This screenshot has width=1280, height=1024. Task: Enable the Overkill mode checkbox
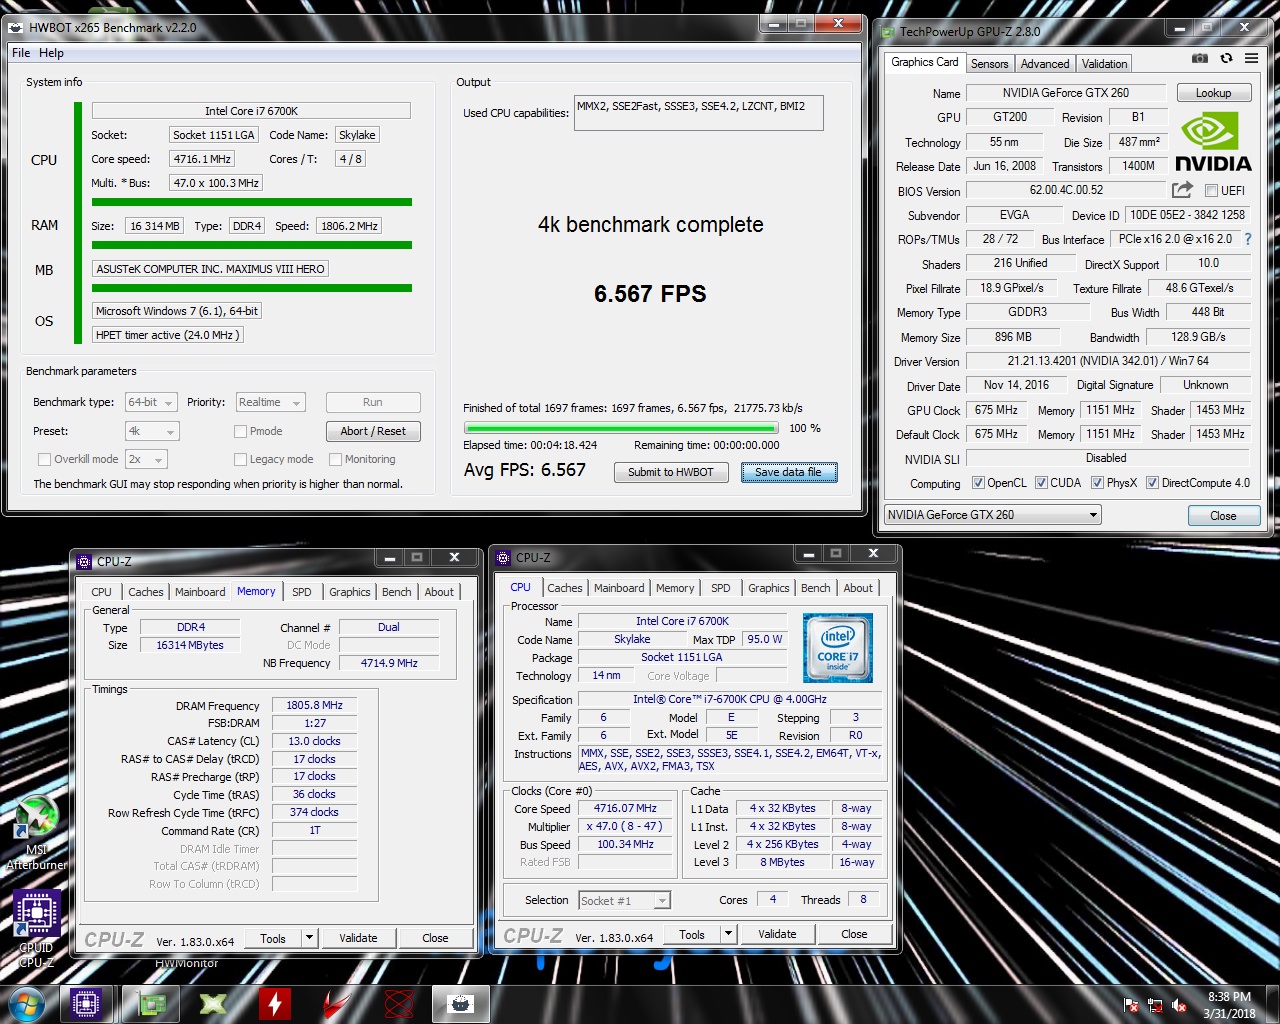(x=44, y=459)
